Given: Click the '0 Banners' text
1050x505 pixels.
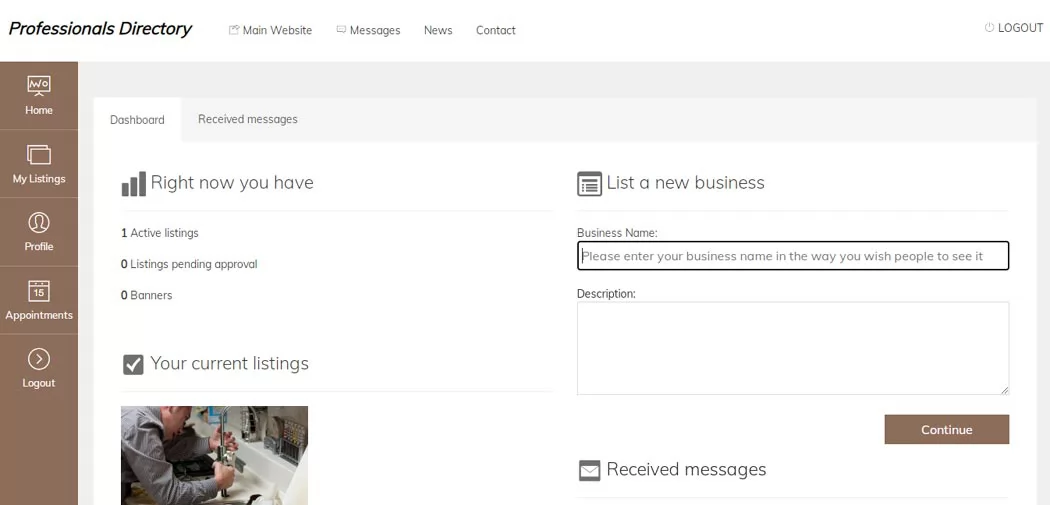Looking at the screenshot, I should click(146, 295).
